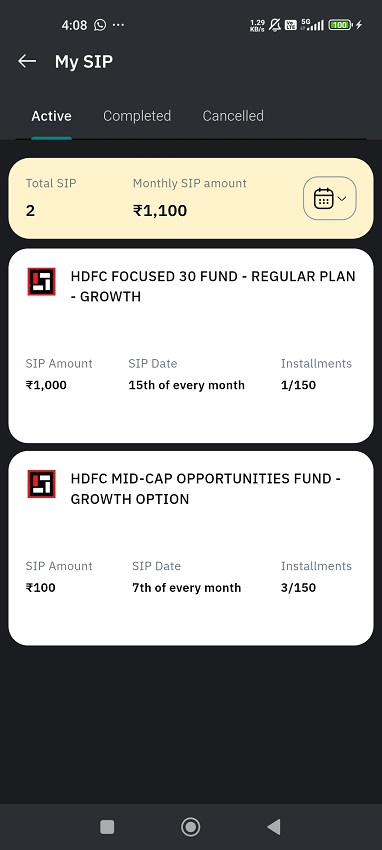This screenshot has width=382, height=850.
Task: Tap Android recent apps square button
Action: (107, 827)
